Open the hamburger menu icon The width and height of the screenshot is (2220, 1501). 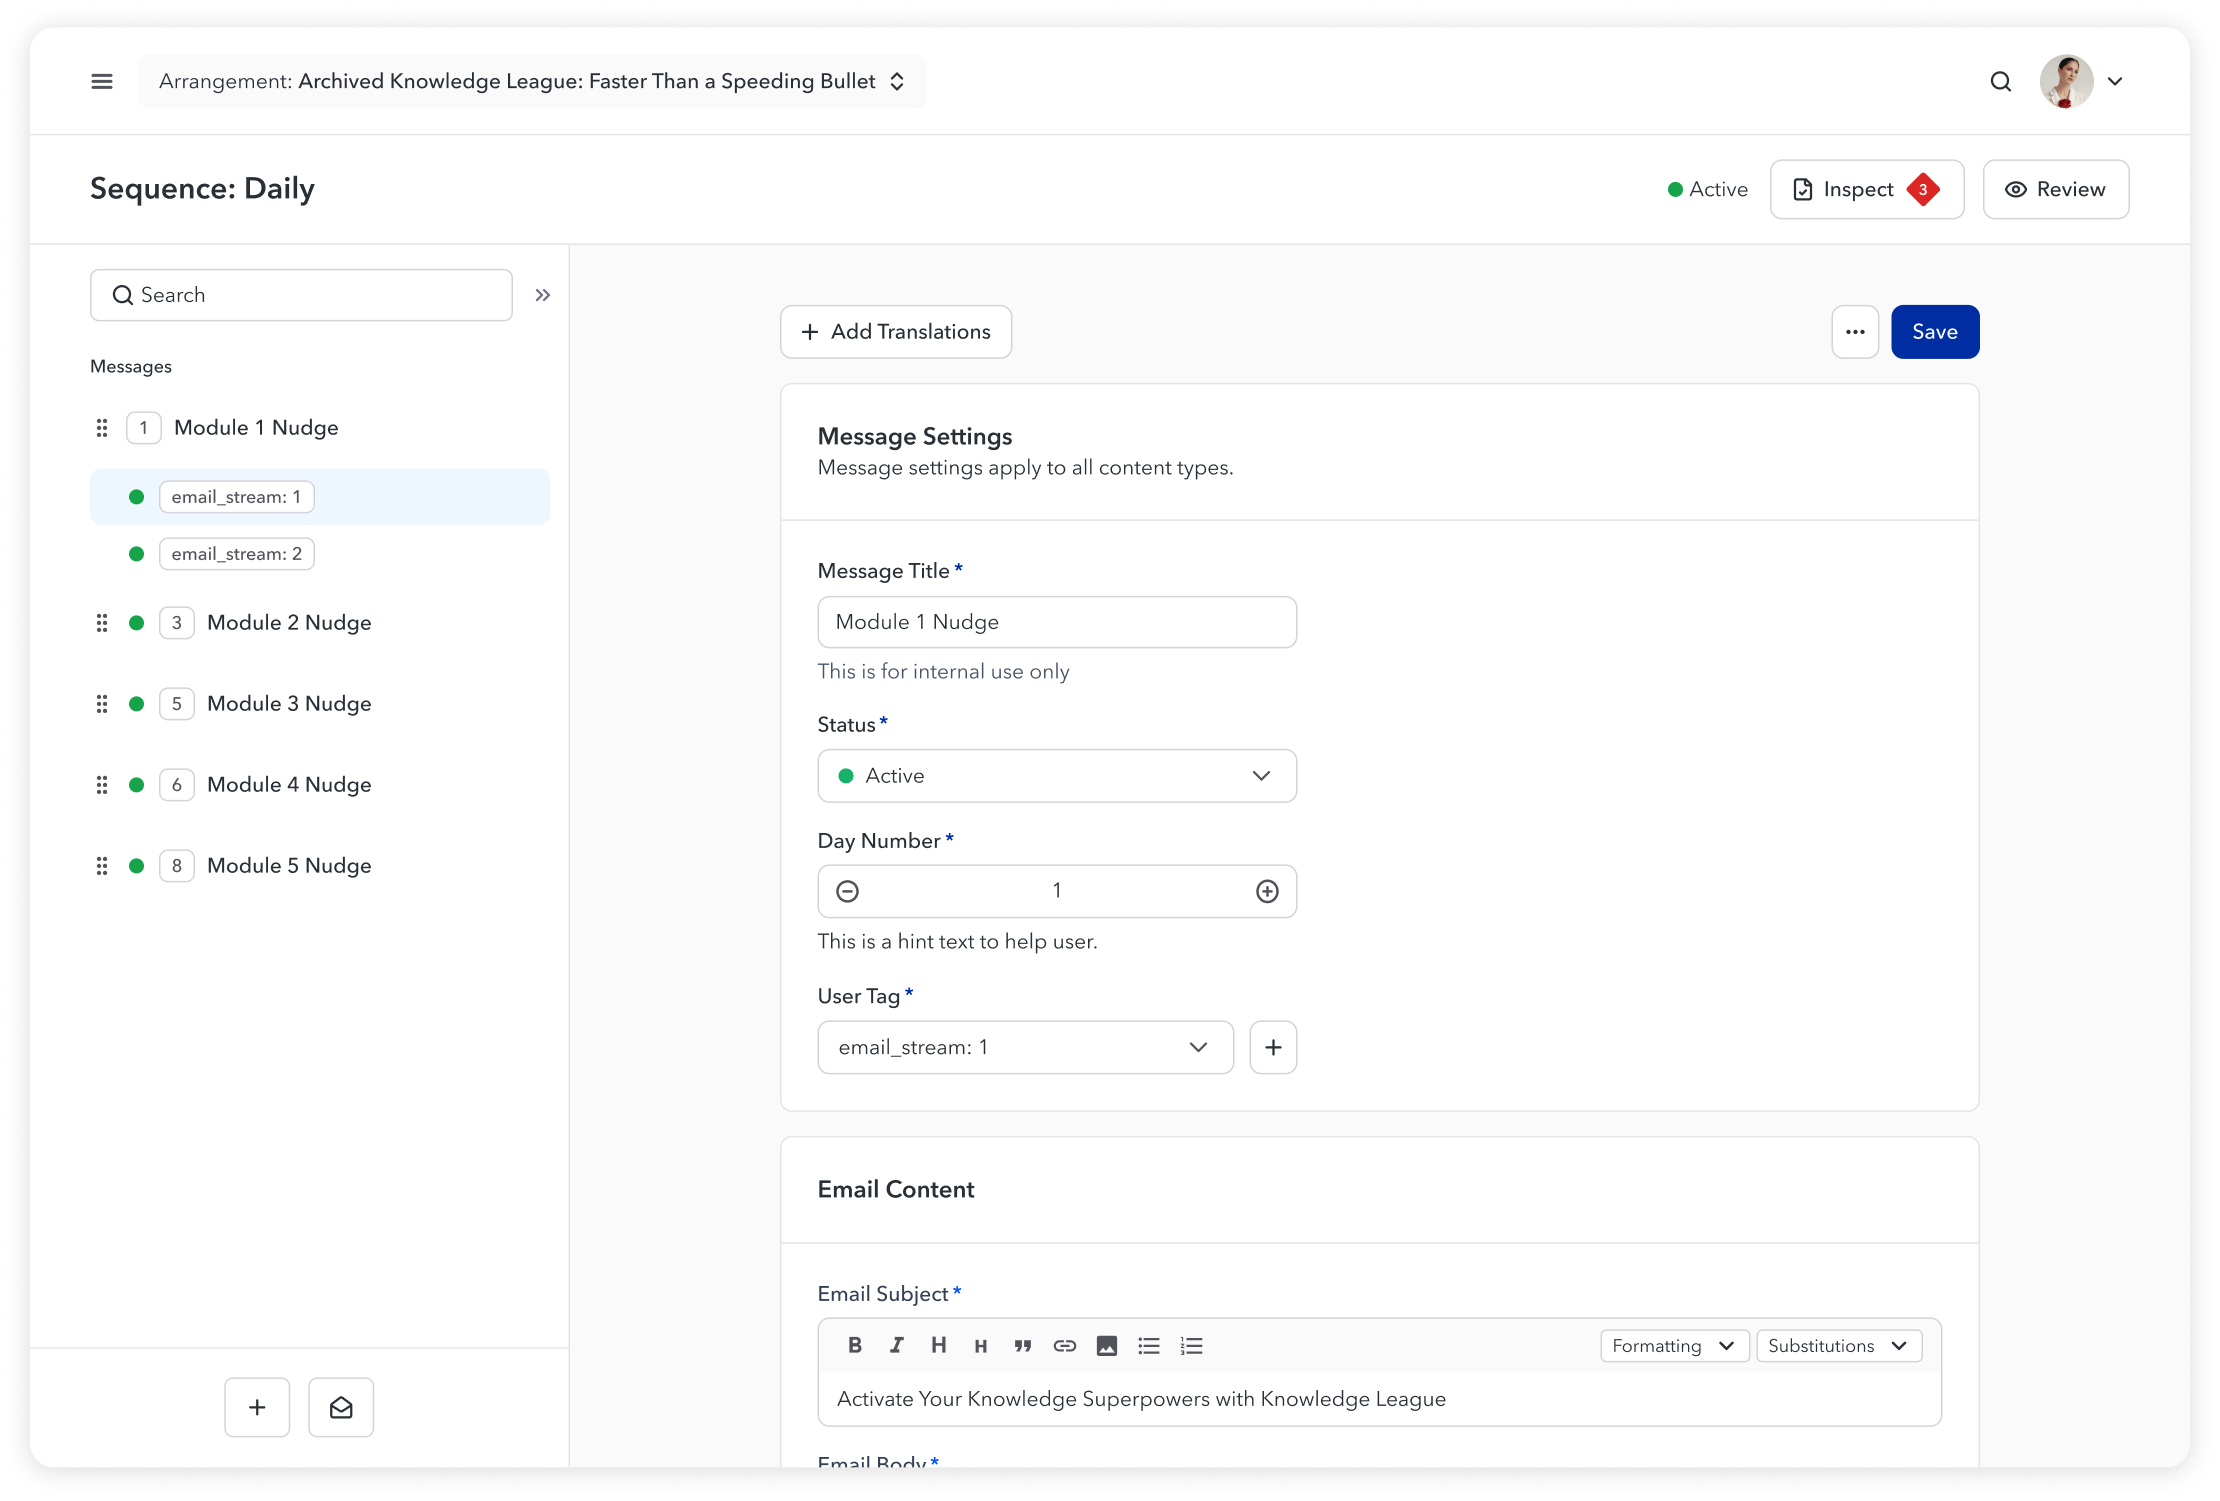pyautogui.click(x=102, y=81)
